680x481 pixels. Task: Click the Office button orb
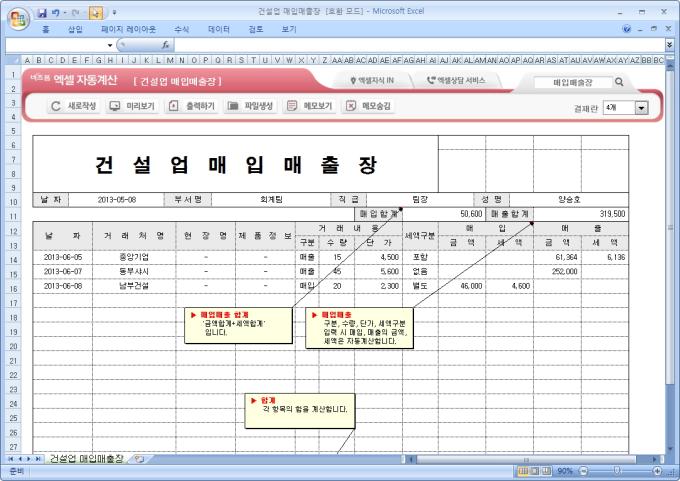point(18,19)
